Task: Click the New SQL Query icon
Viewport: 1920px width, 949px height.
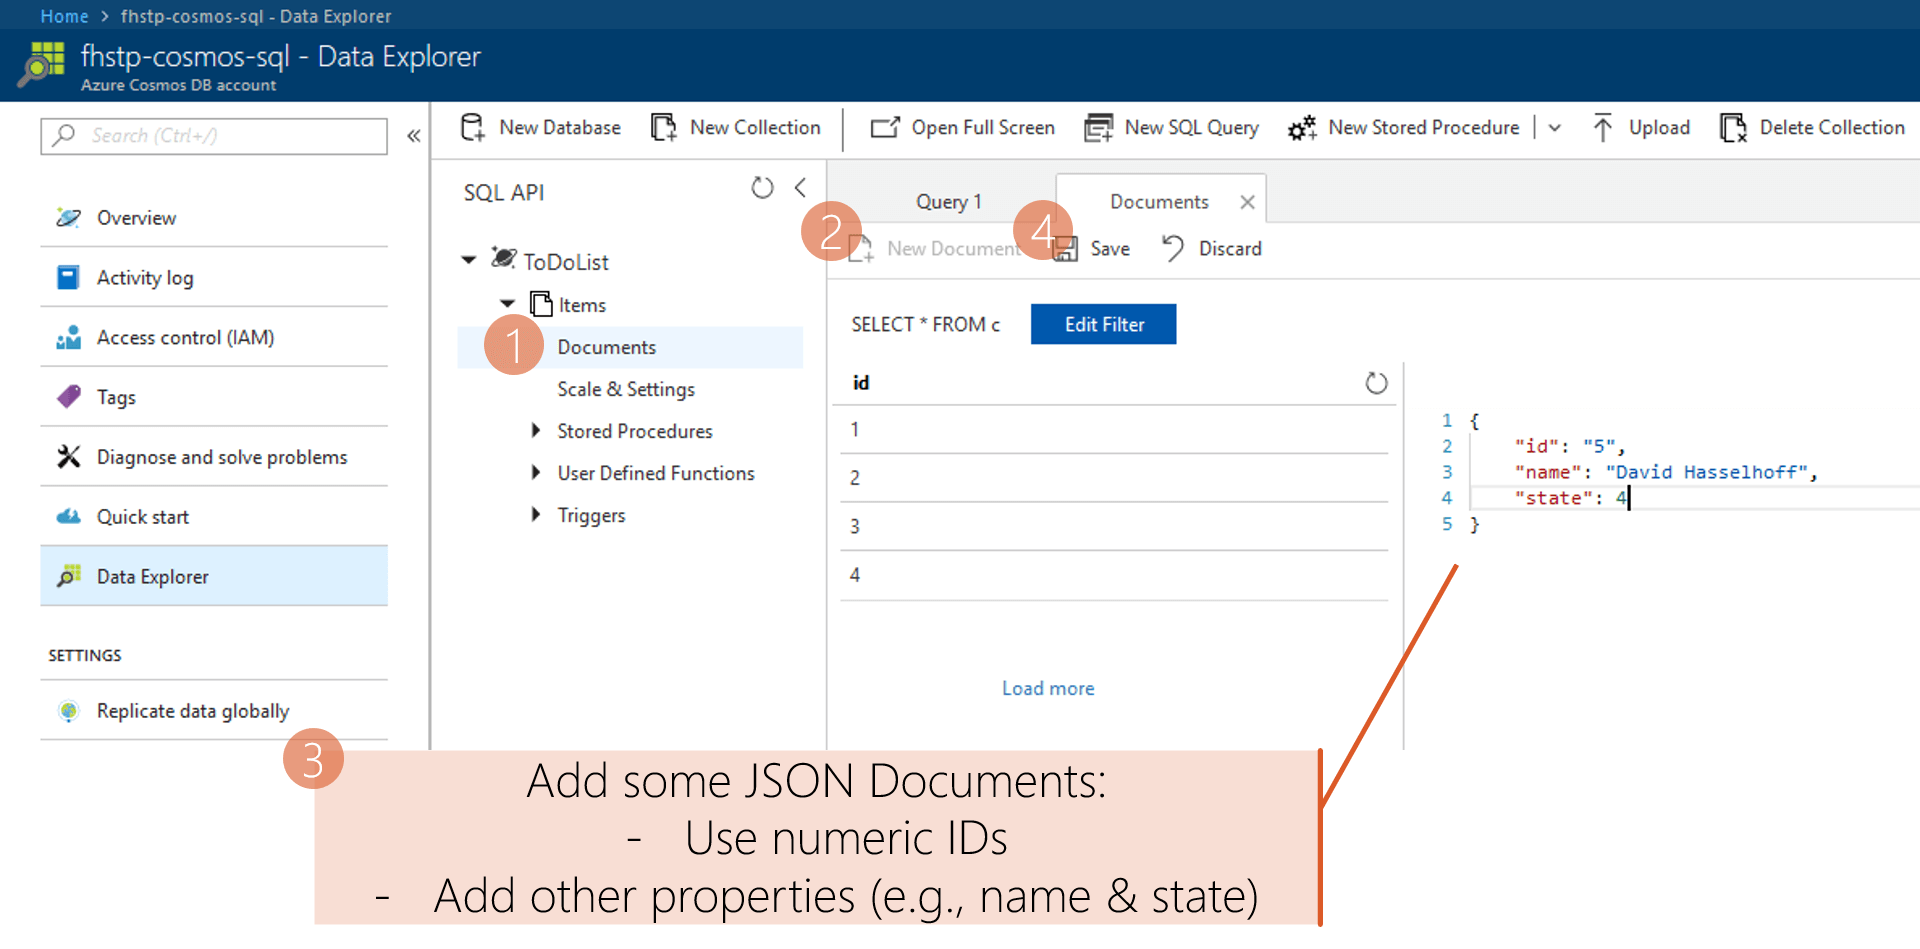Action: coord(1098,128)
